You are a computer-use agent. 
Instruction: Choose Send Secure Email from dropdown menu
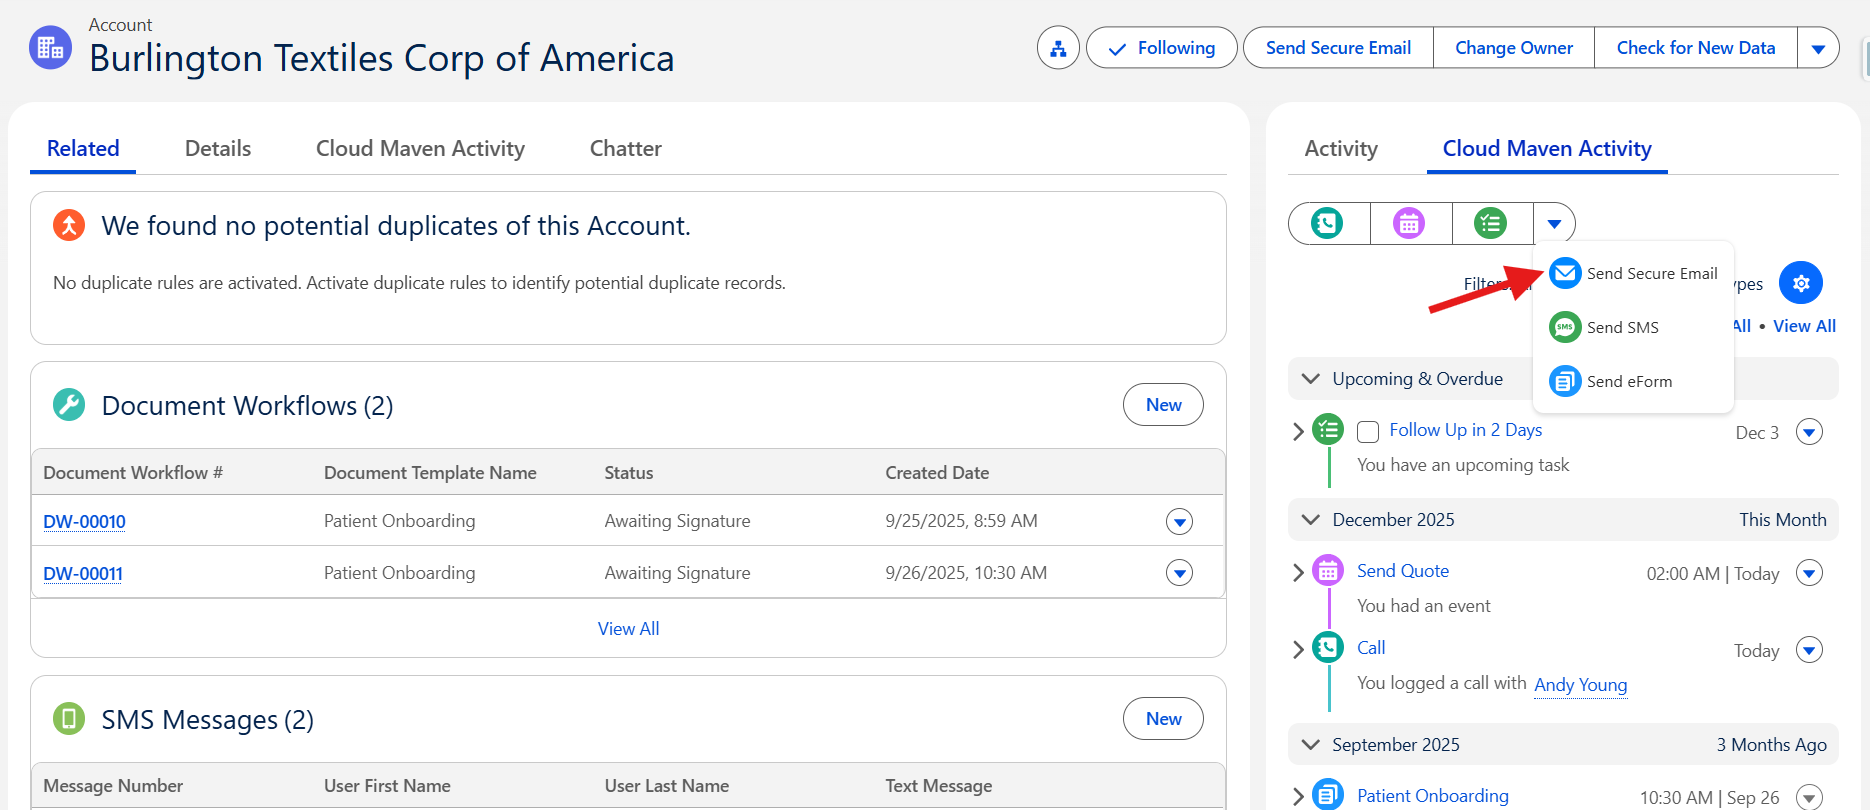point(1633,273)
